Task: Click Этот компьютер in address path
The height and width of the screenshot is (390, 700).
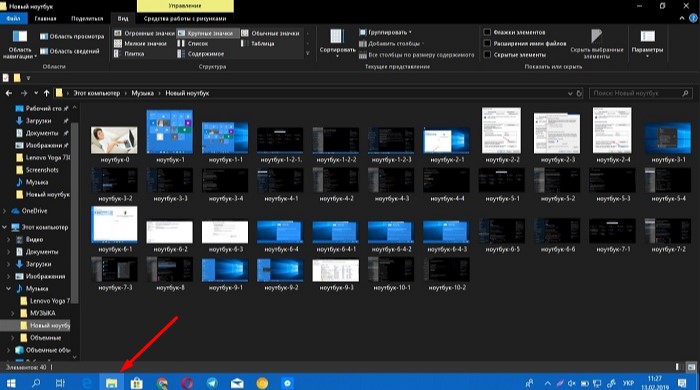Action: (97, 93)
